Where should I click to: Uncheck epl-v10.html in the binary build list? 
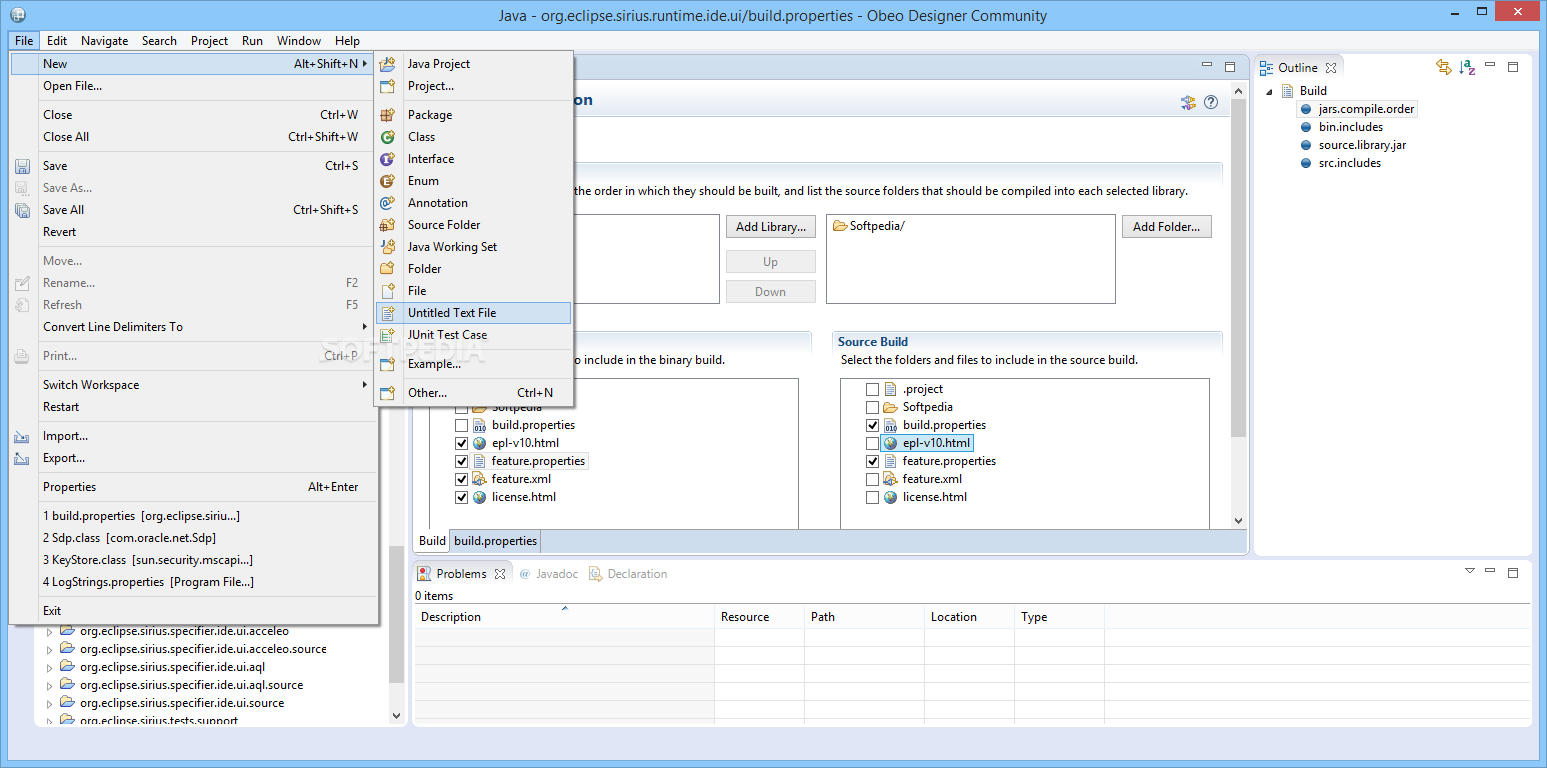coord(461,443)
